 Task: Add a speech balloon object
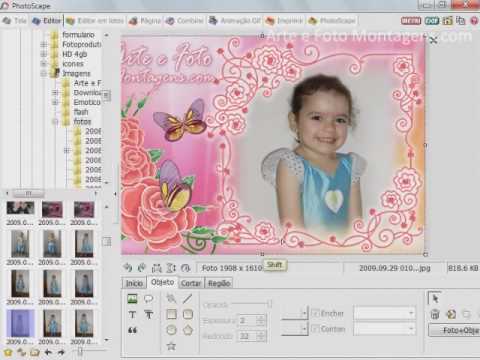149,299
